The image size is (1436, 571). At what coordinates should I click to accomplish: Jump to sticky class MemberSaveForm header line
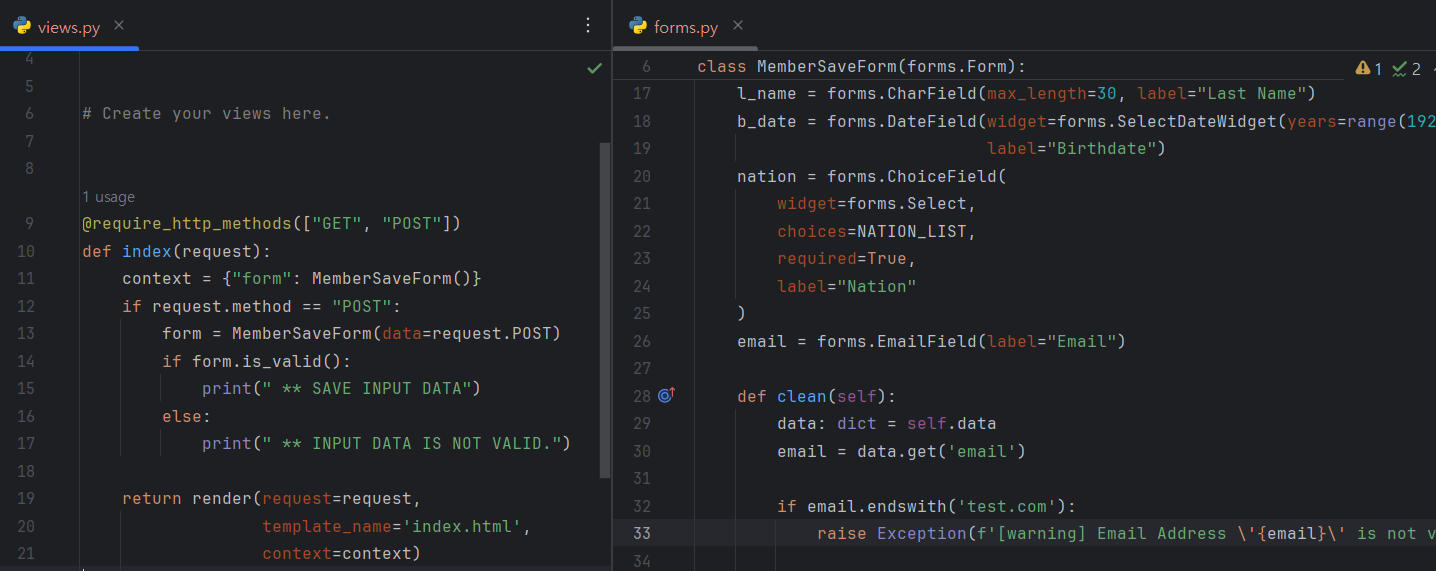[861, 67]
